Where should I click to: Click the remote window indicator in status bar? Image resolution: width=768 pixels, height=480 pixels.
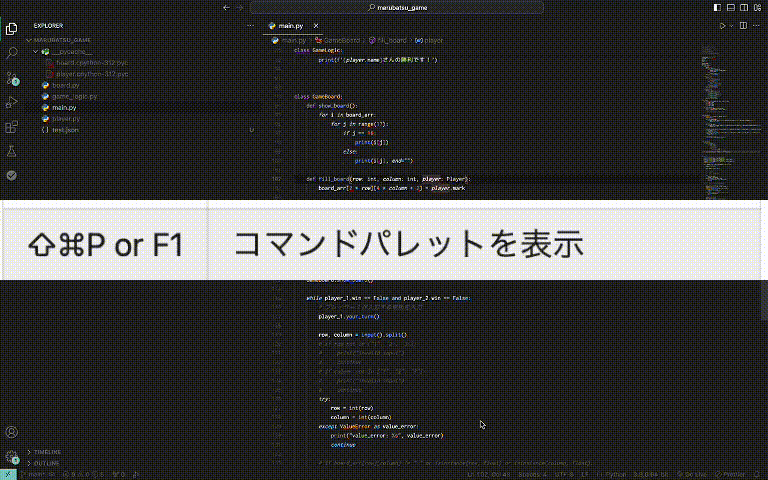(x=8, y=474)
